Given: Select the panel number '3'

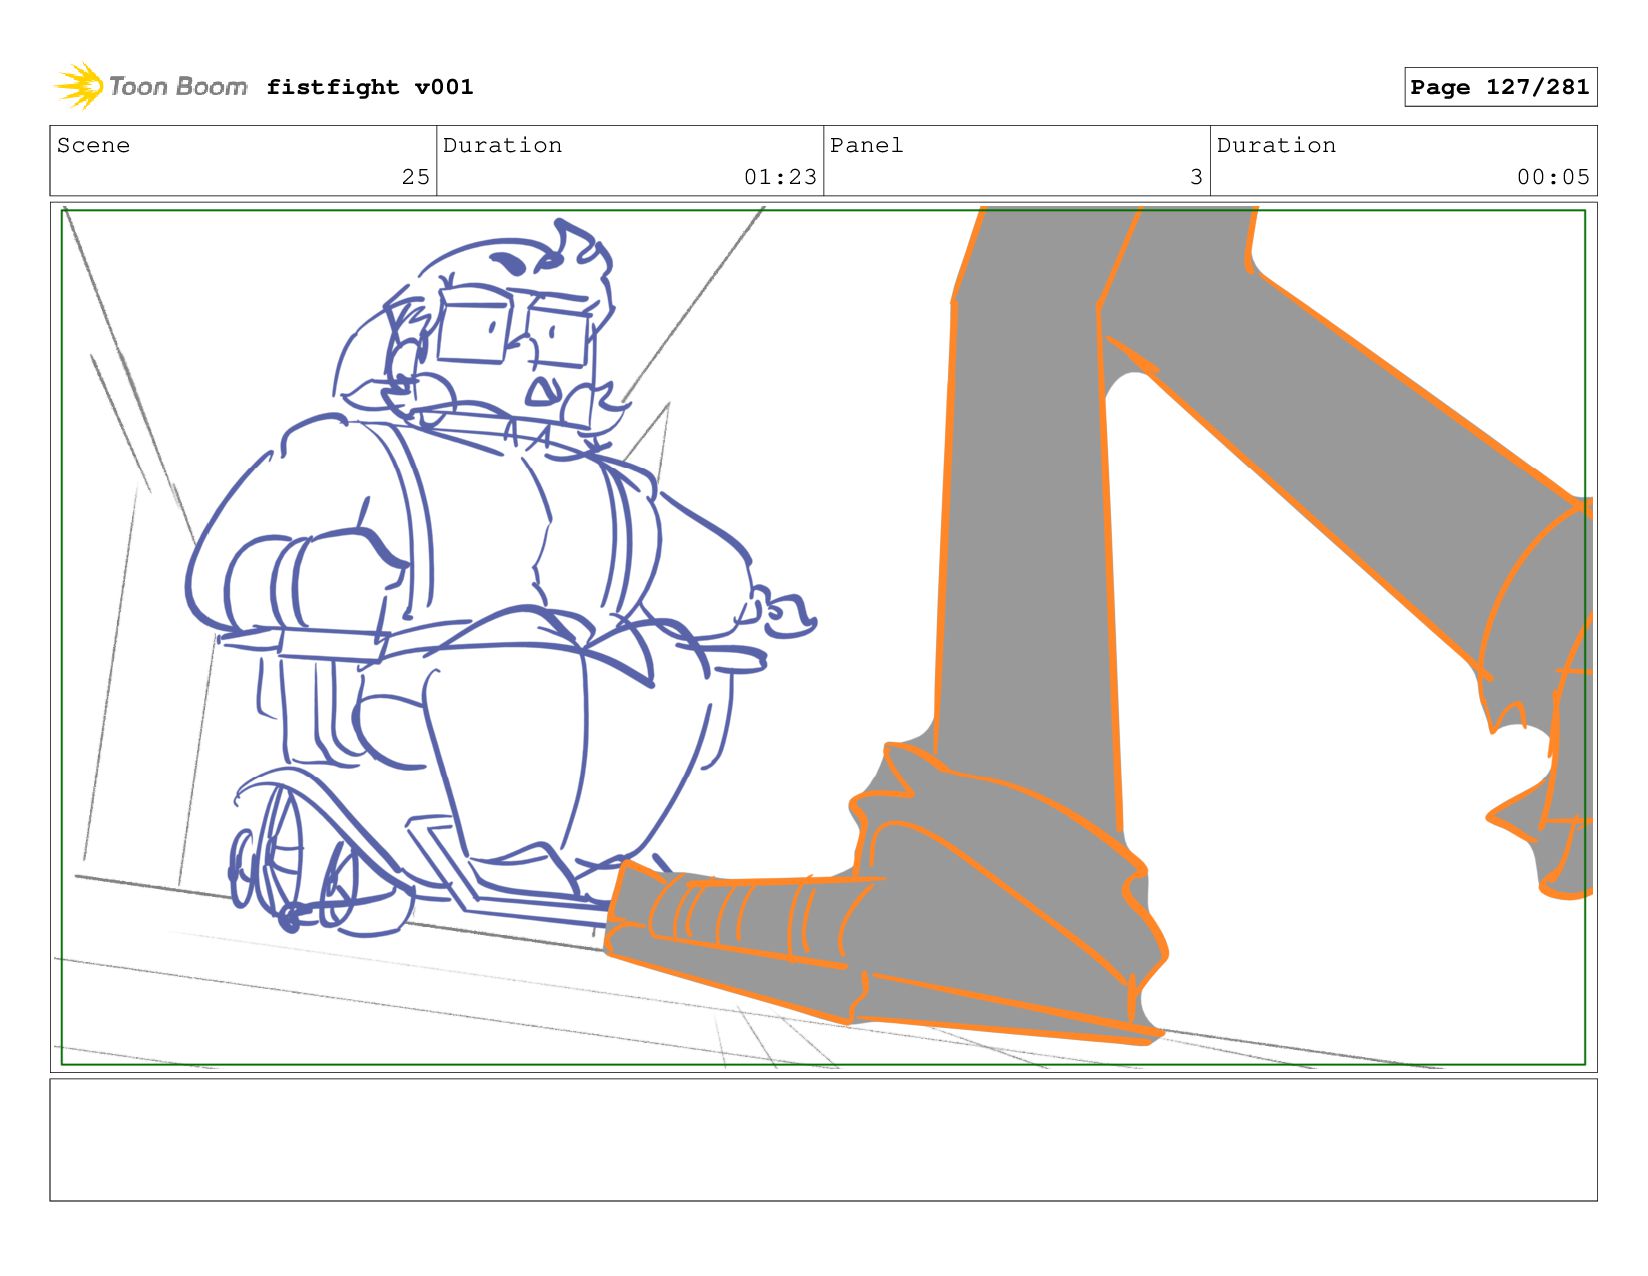Looking at the screenshot, I should tap(1196, 177).
